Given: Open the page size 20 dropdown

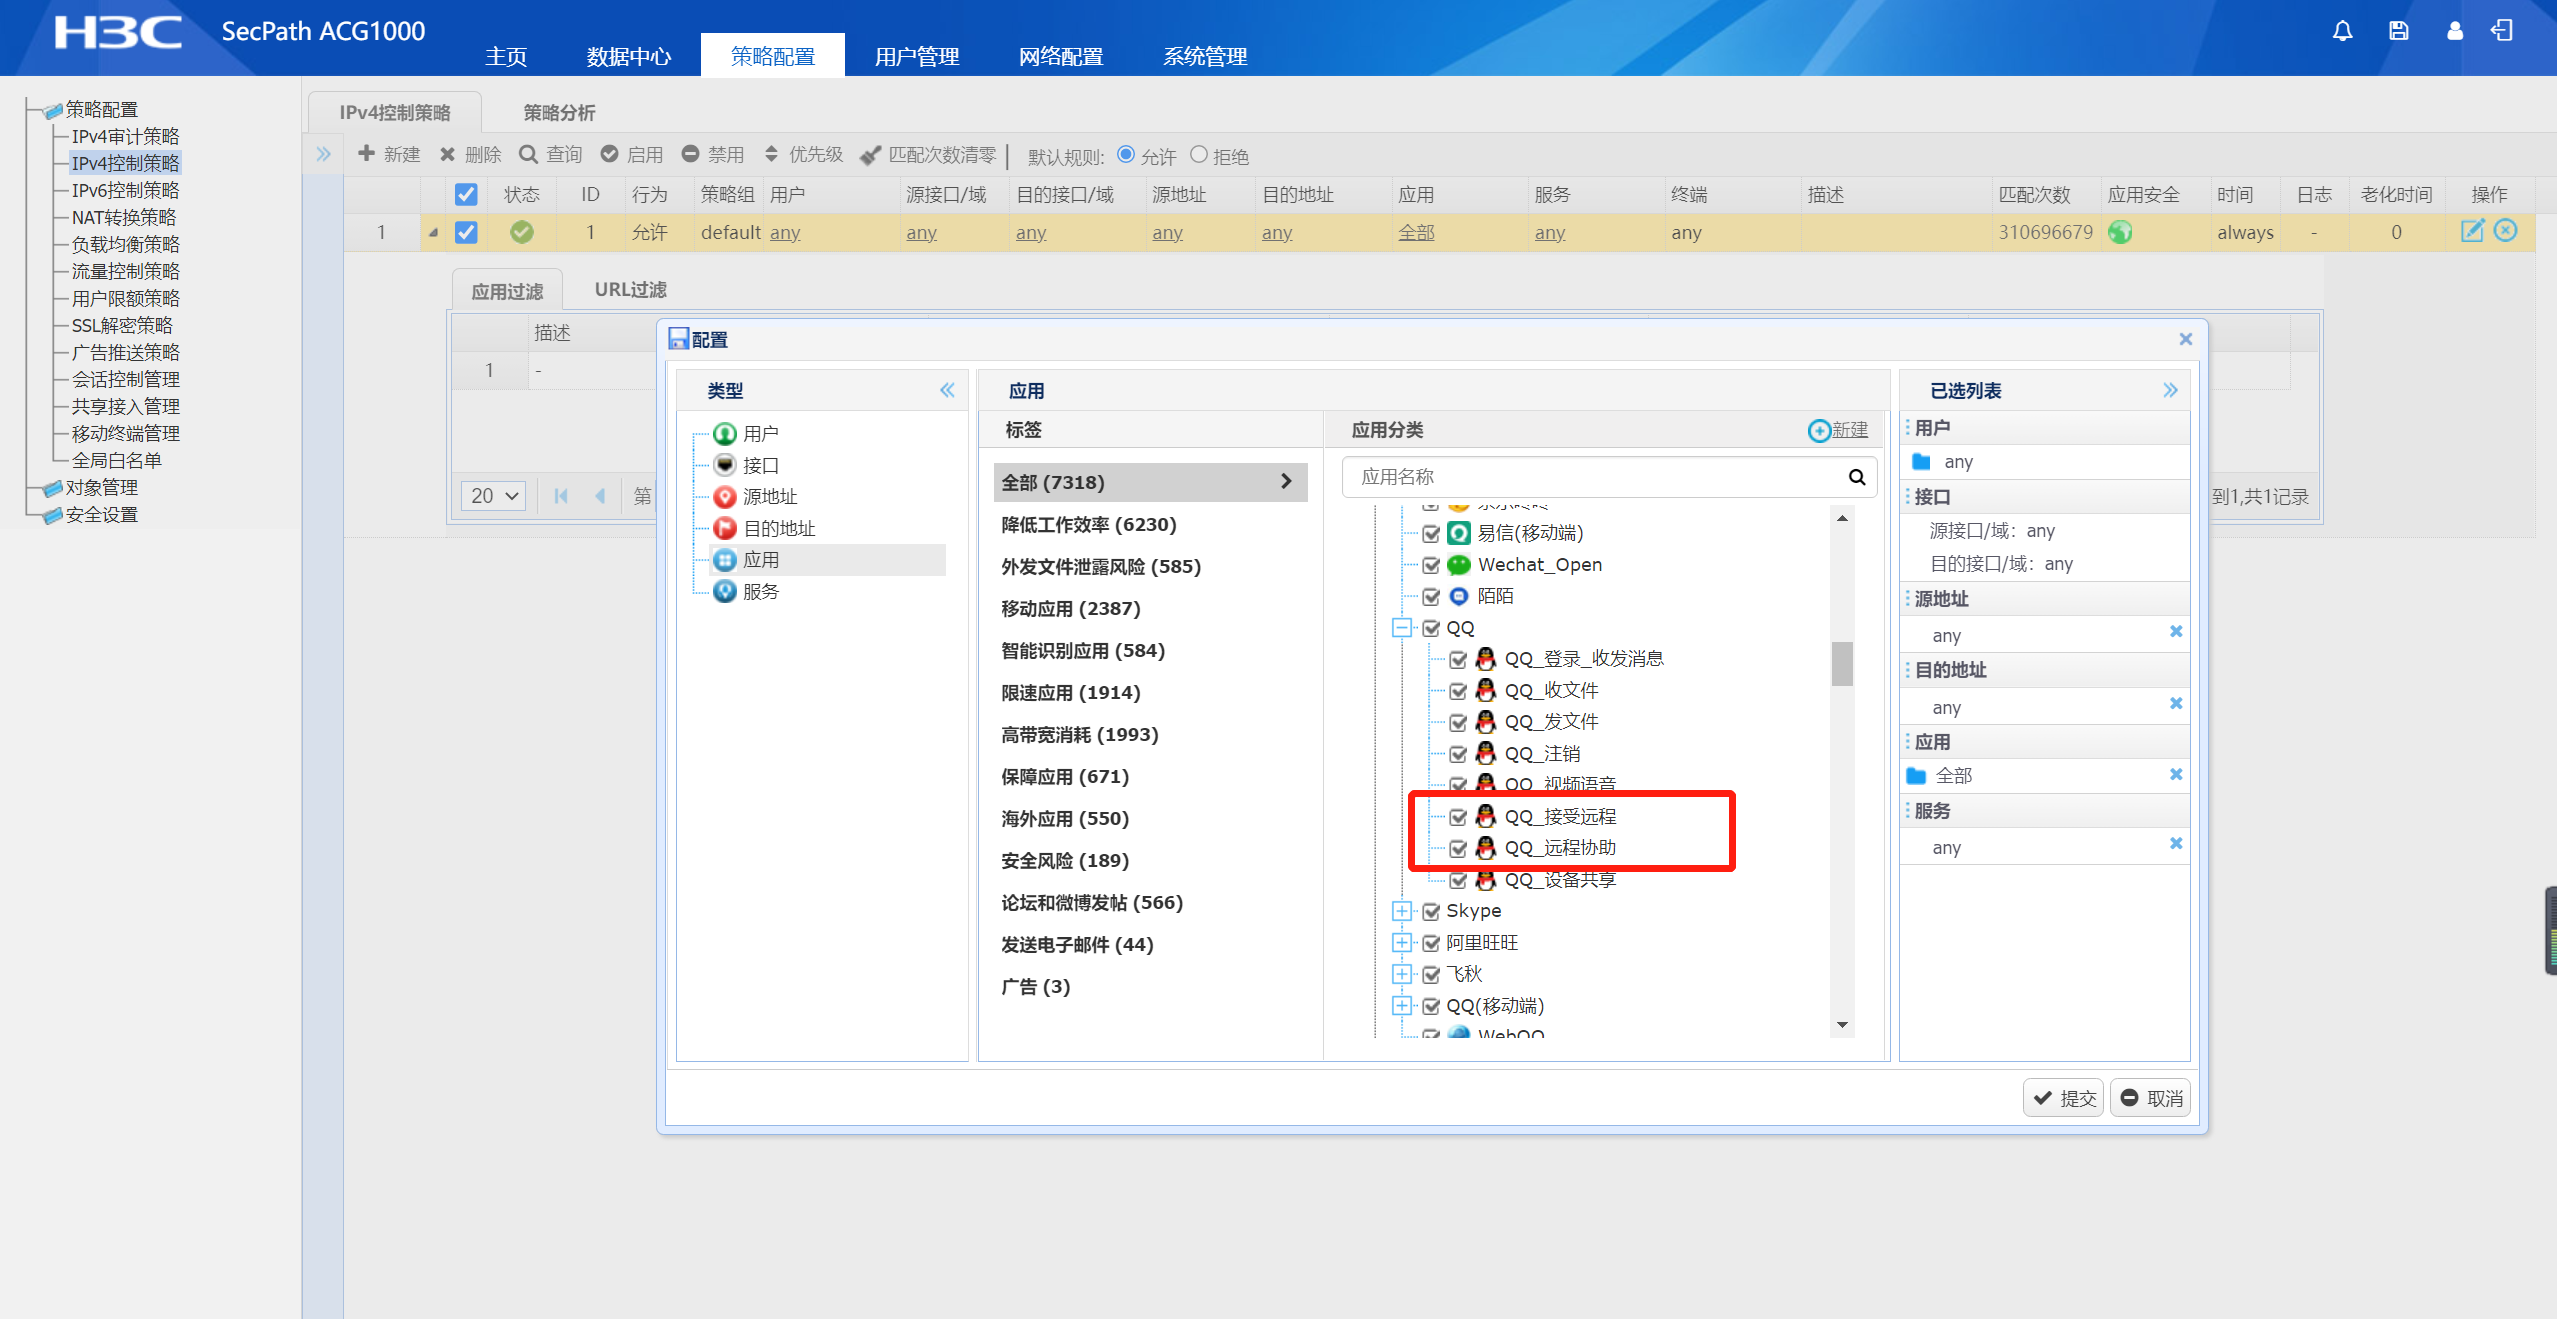Looking at the screenshot, I should tap(494, 496).
